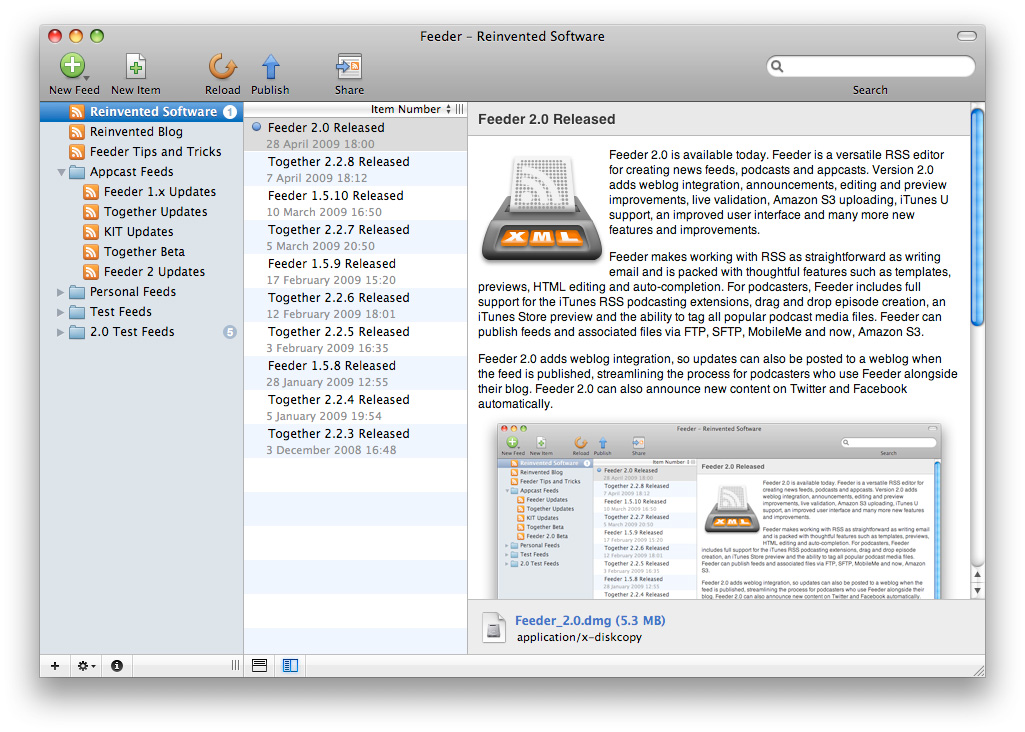
Task: Select the Feeder Tips and Tricks feed
Action: (x=141, y=152)
